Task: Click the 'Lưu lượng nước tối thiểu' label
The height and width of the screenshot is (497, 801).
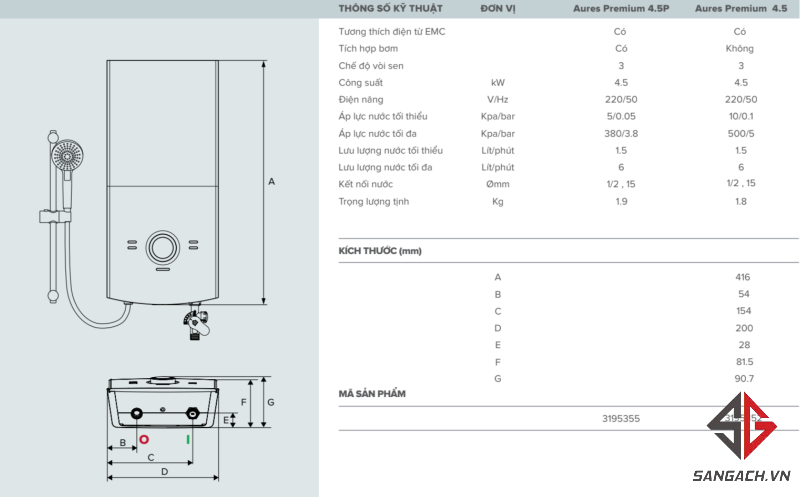Action: (390, 151)
